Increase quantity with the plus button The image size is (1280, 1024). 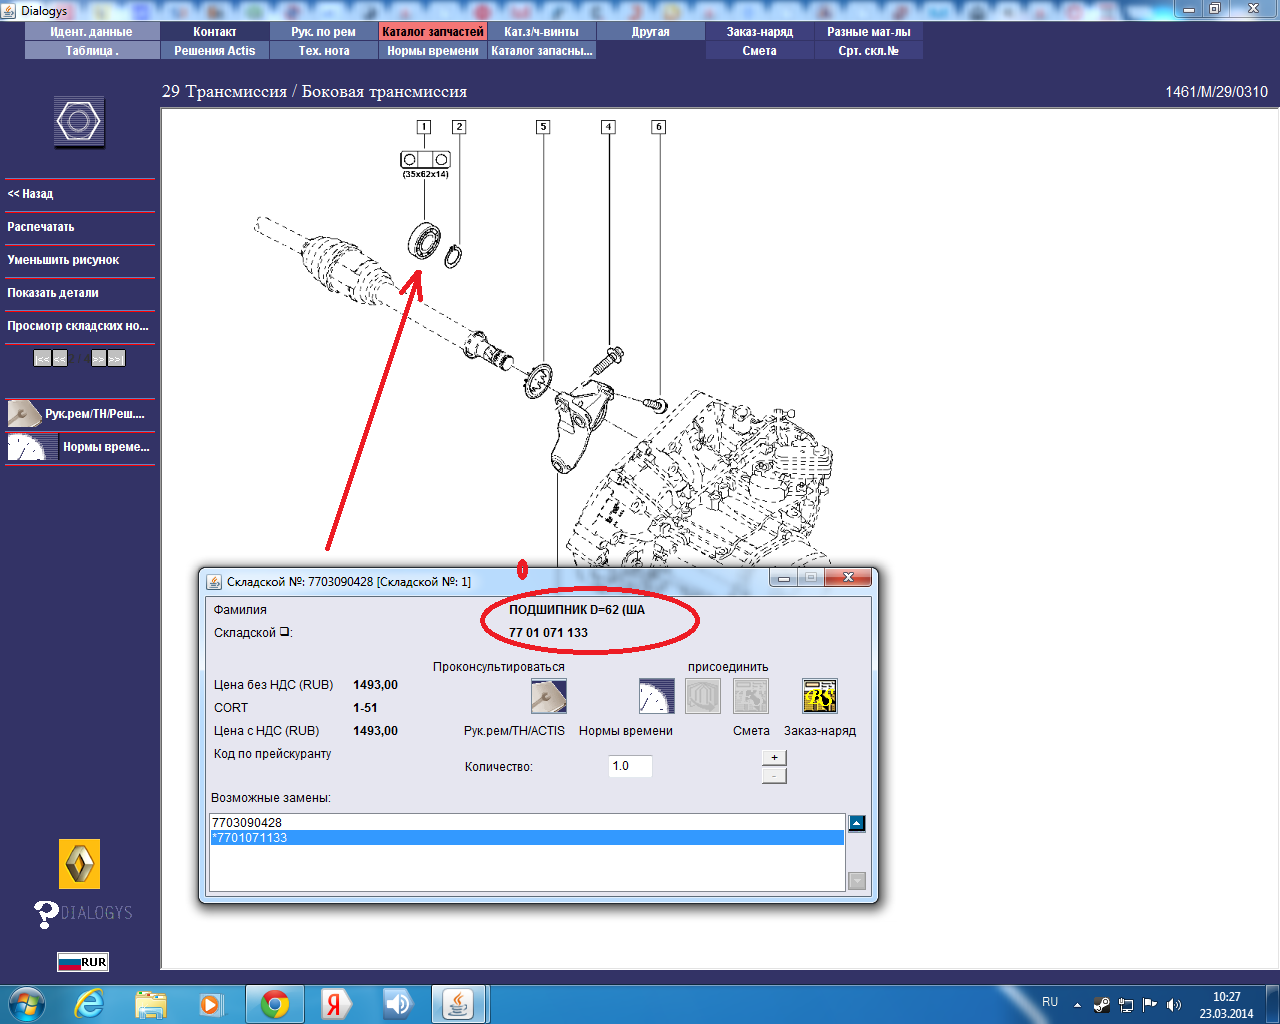point(774,758)
